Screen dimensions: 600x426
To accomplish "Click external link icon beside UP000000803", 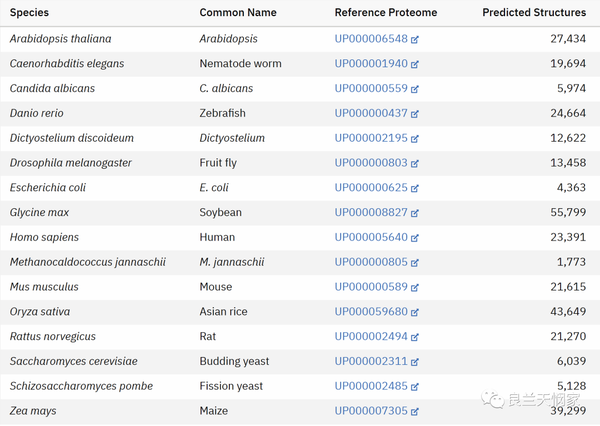I will coord(415,163).
